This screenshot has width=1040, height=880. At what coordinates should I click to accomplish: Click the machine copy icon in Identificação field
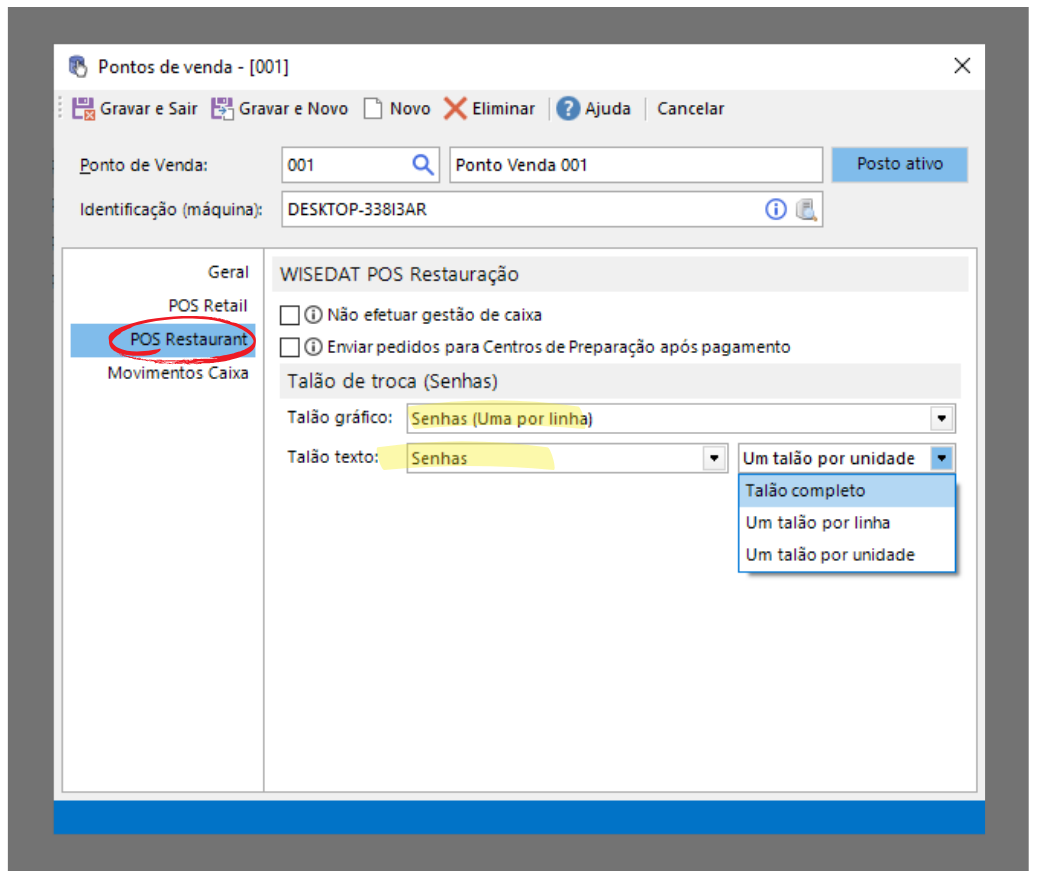click(x=806, y=209)
